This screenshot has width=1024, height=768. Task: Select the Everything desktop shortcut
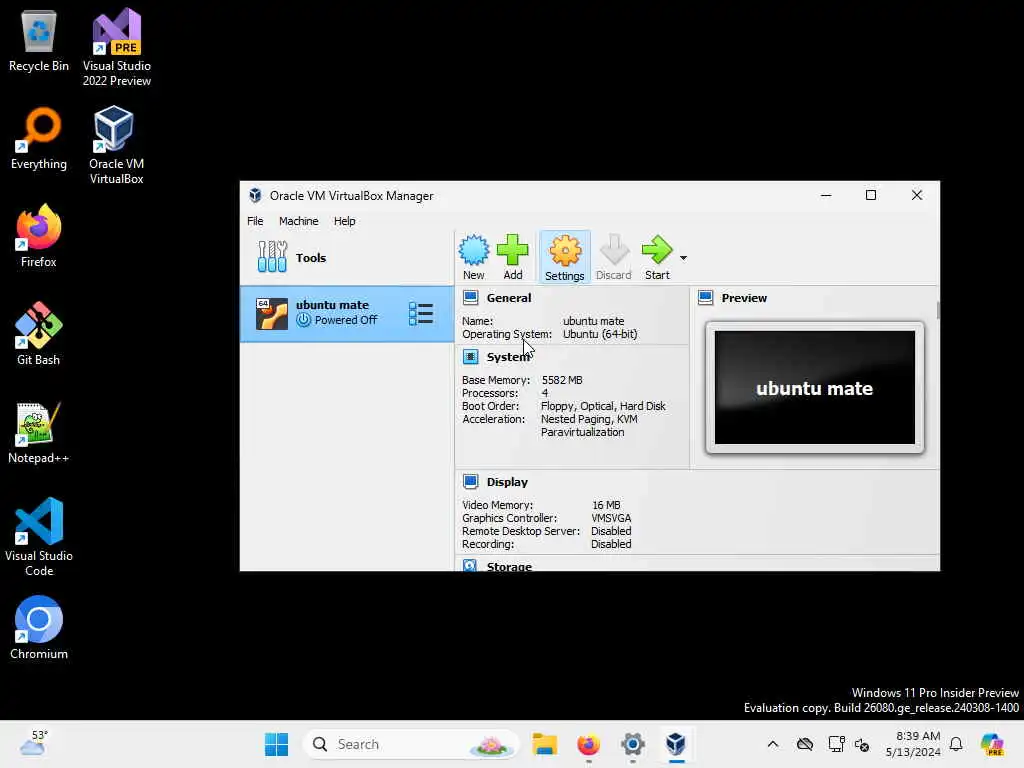tap(39, 139)
